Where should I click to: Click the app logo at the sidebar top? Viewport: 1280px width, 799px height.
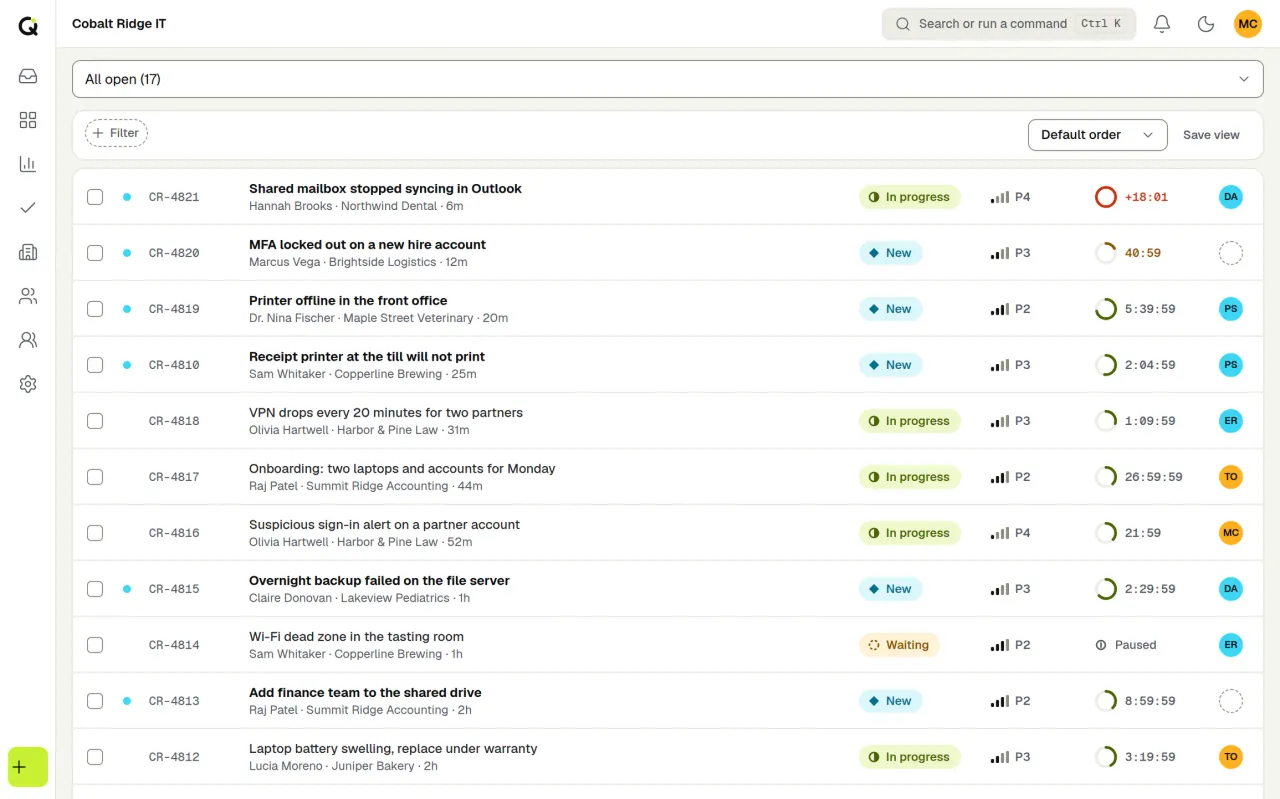click(28, 26)
